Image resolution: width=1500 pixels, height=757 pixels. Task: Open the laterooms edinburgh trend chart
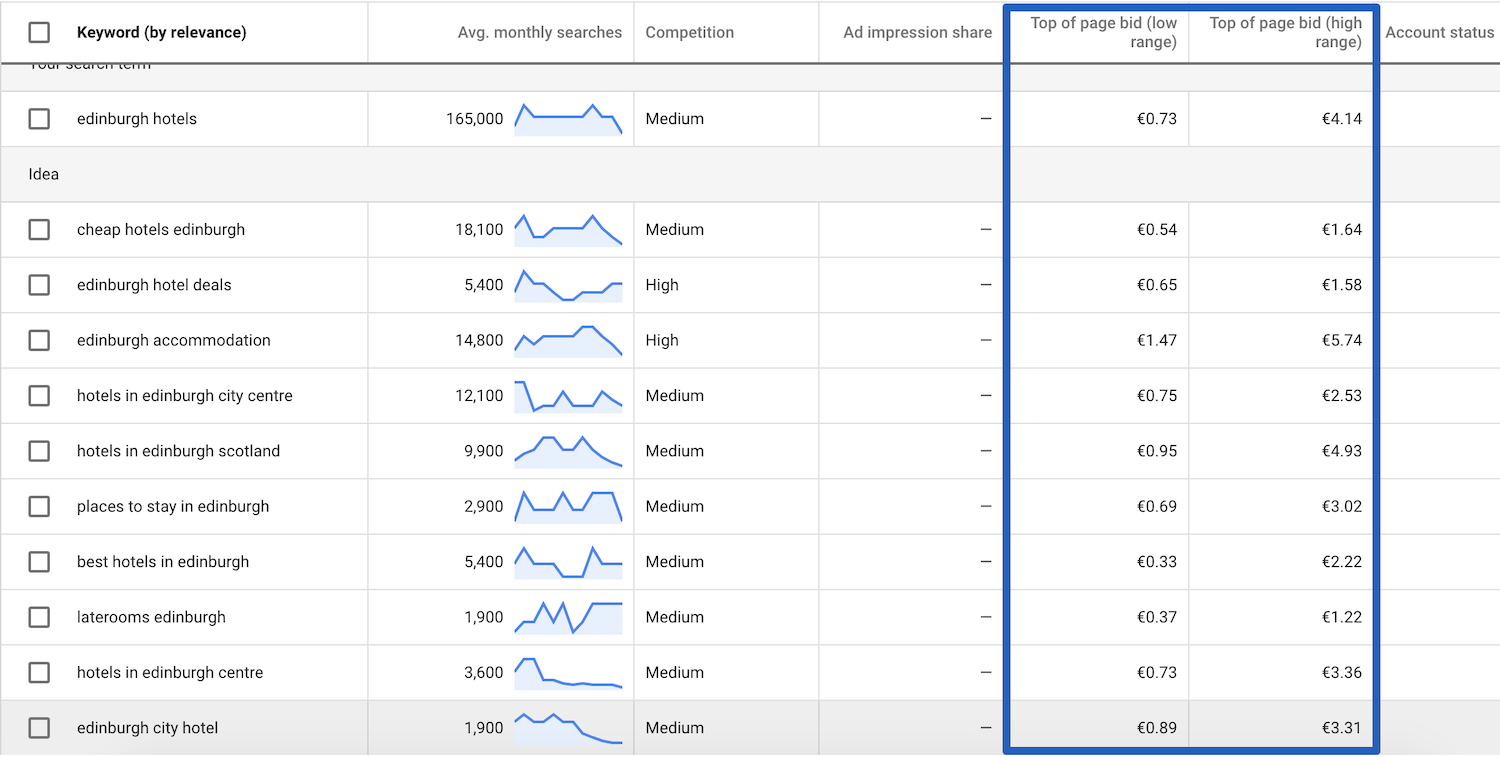568,617
